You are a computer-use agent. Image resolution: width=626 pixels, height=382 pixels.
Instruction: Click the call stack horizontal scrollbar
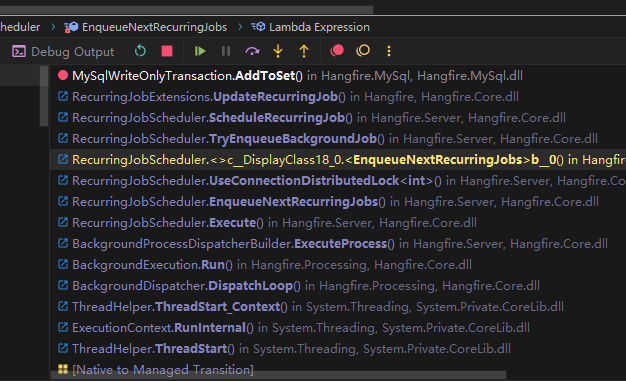[x=278, y=375]
